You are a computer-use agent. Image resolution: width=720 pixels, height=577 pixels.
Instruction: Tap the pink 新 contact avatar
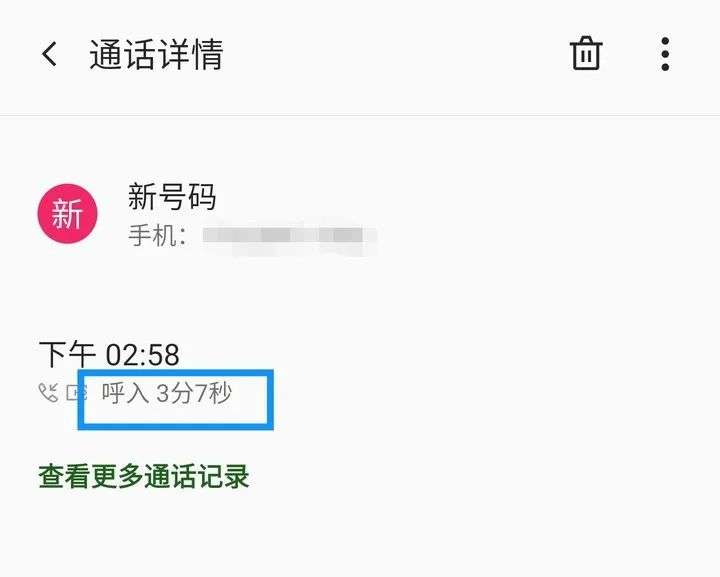tap(68, 213)
